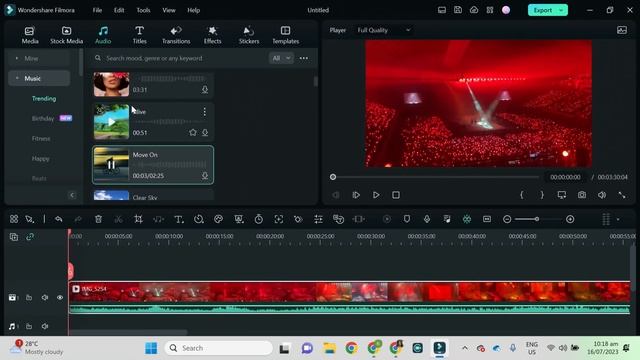Viewport: 640px width, 360px height.
Task: Open the Full Quality dropdown
Action: tap(383, 30)
